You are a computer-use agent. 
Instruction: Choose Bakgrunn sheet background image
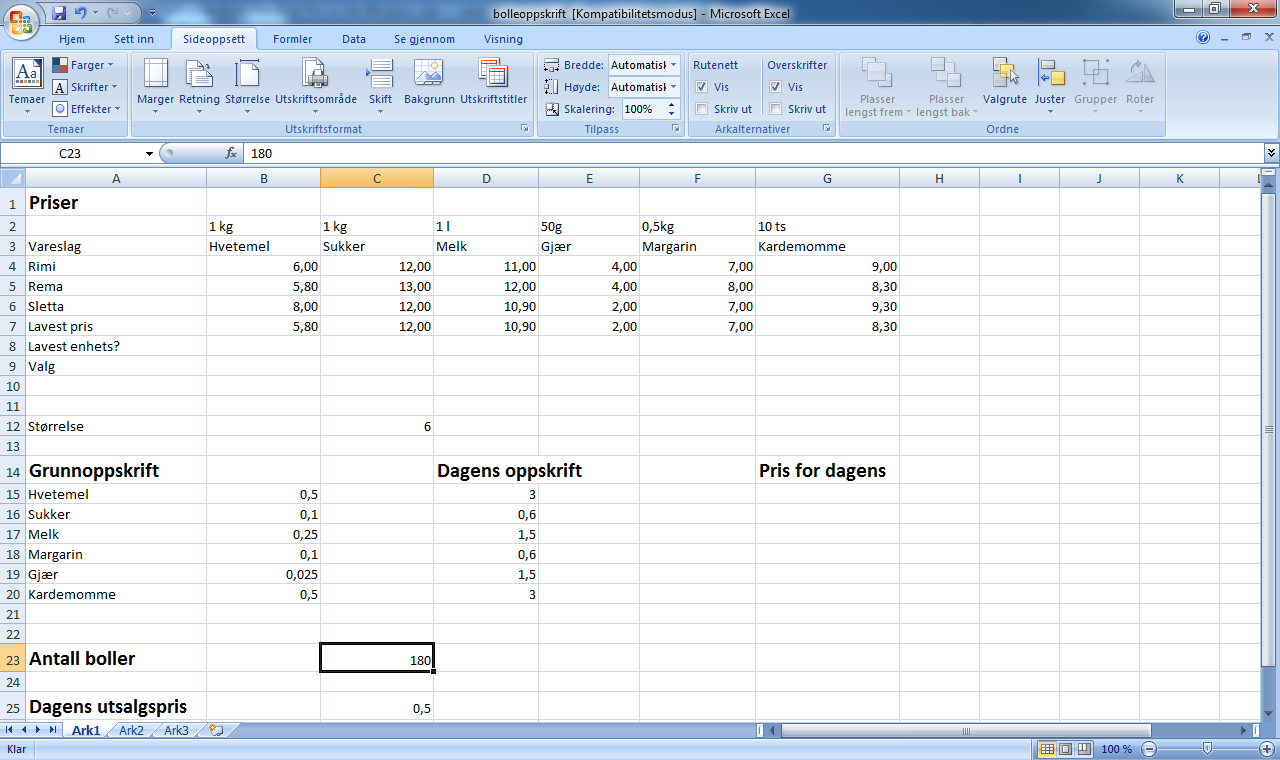pyautogui.click(x=429, y=82)
